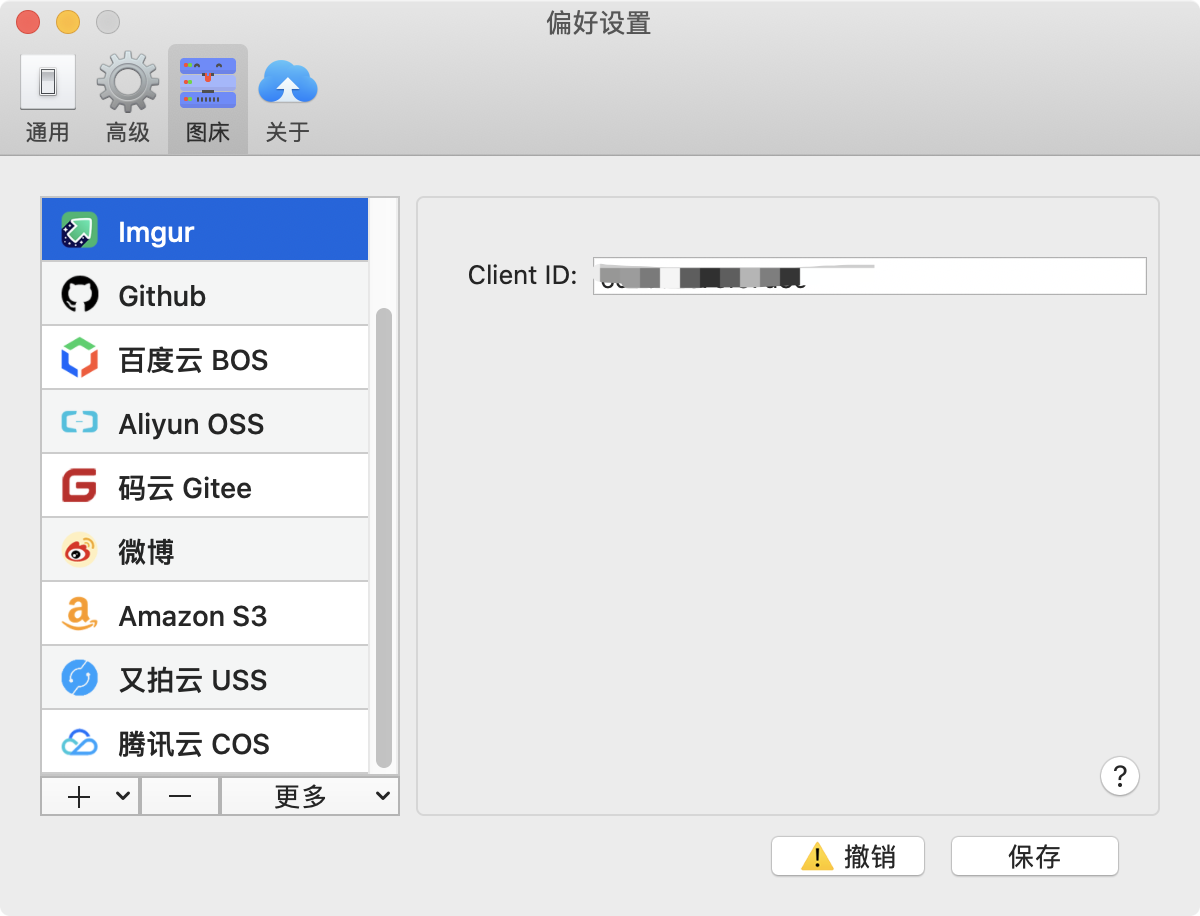The height and width of the screenshot is (916, 1200).
Task: Expand the 更多 more dropdown
Action: [310, 796]
